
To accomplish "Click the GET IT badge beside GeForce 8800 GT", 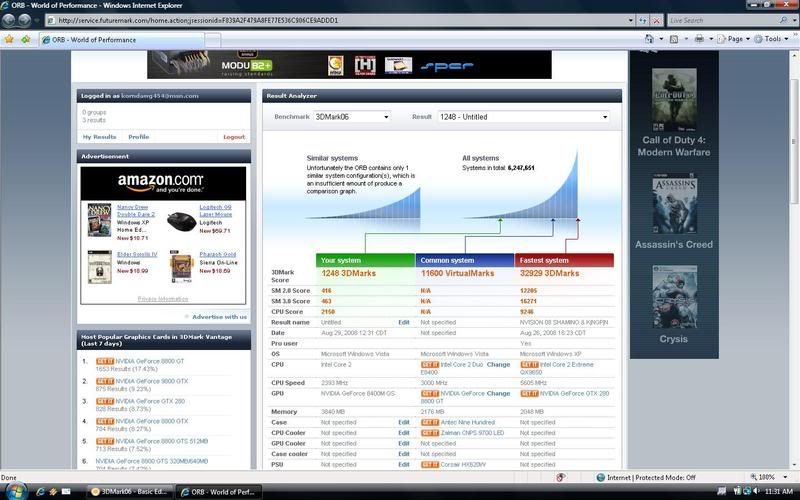I will point(105,361).
